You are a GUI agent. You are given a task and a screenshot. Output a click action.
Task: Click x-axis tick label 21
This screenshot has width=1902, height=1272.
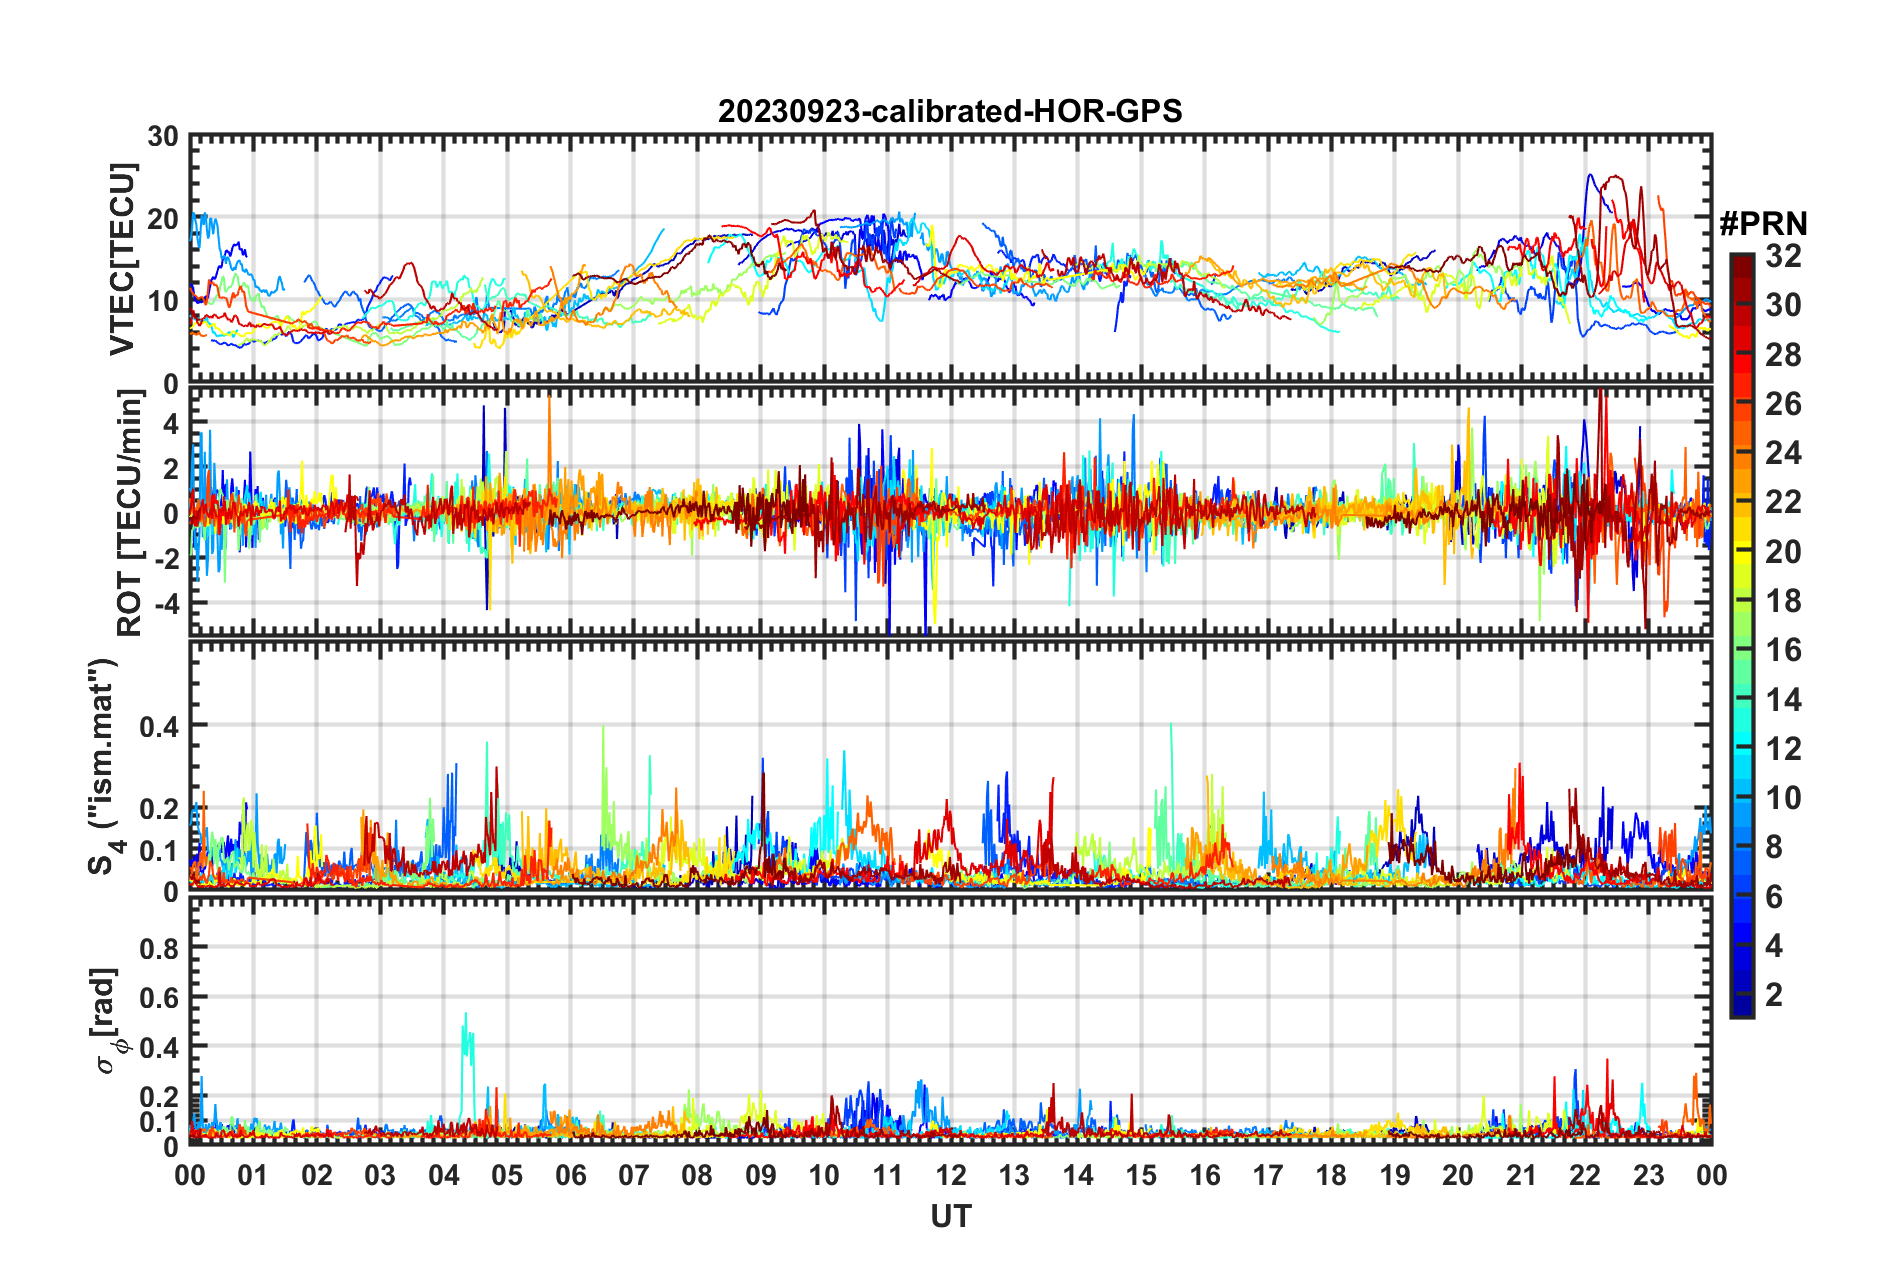[x=1521, y=1175]
